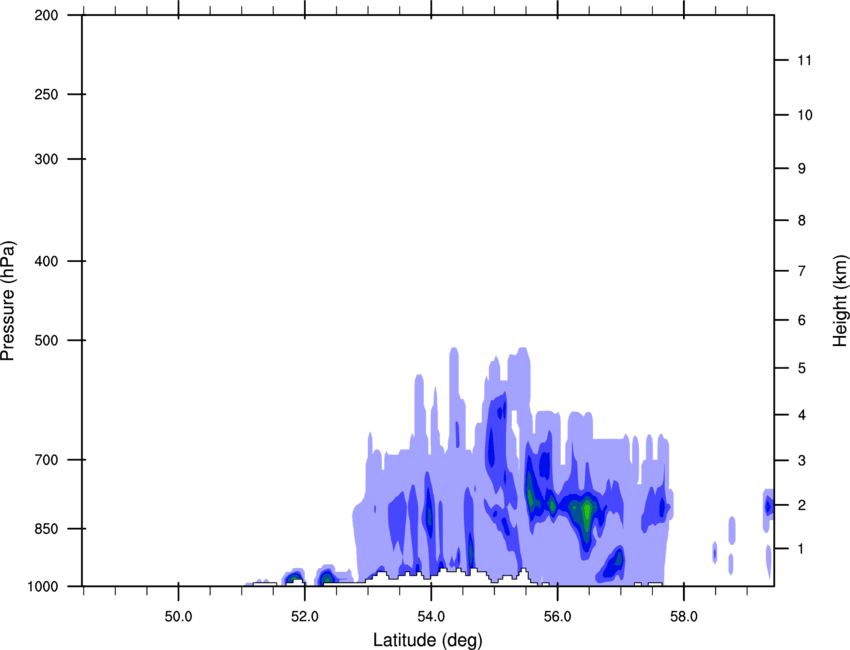Image resolution: width=850 pixels, height=650 pixels.
Task: Select the 52.0 latitude tick label
Action: [304, 613]
